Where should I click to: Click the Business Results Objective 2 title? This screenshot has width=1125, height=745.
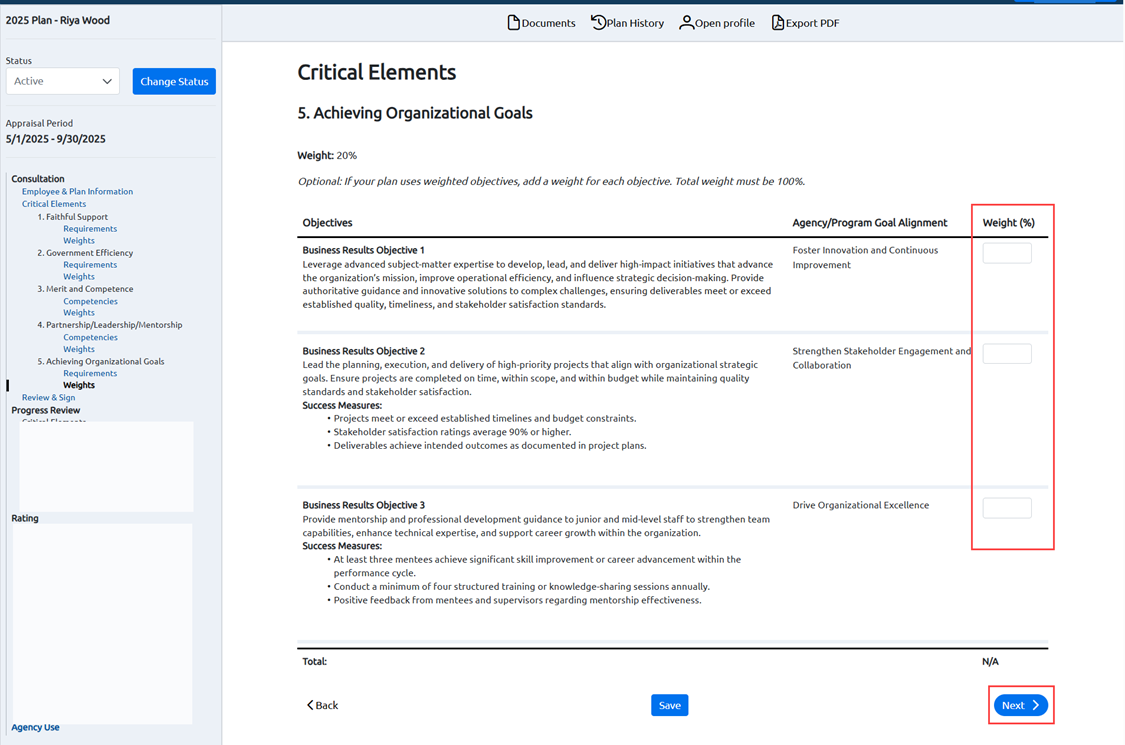(x=363, y=351)
